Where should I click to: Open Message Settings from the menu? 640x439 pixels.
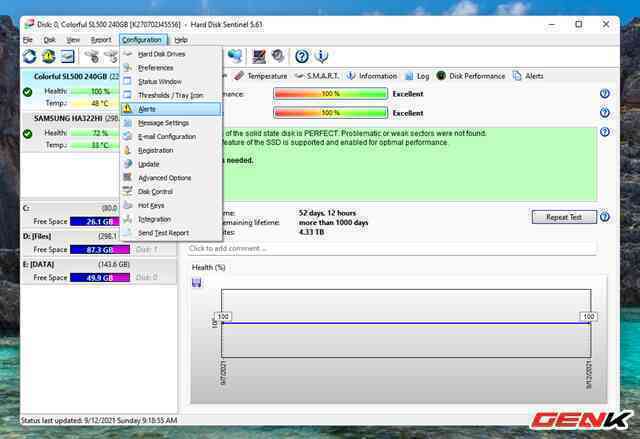171,123
